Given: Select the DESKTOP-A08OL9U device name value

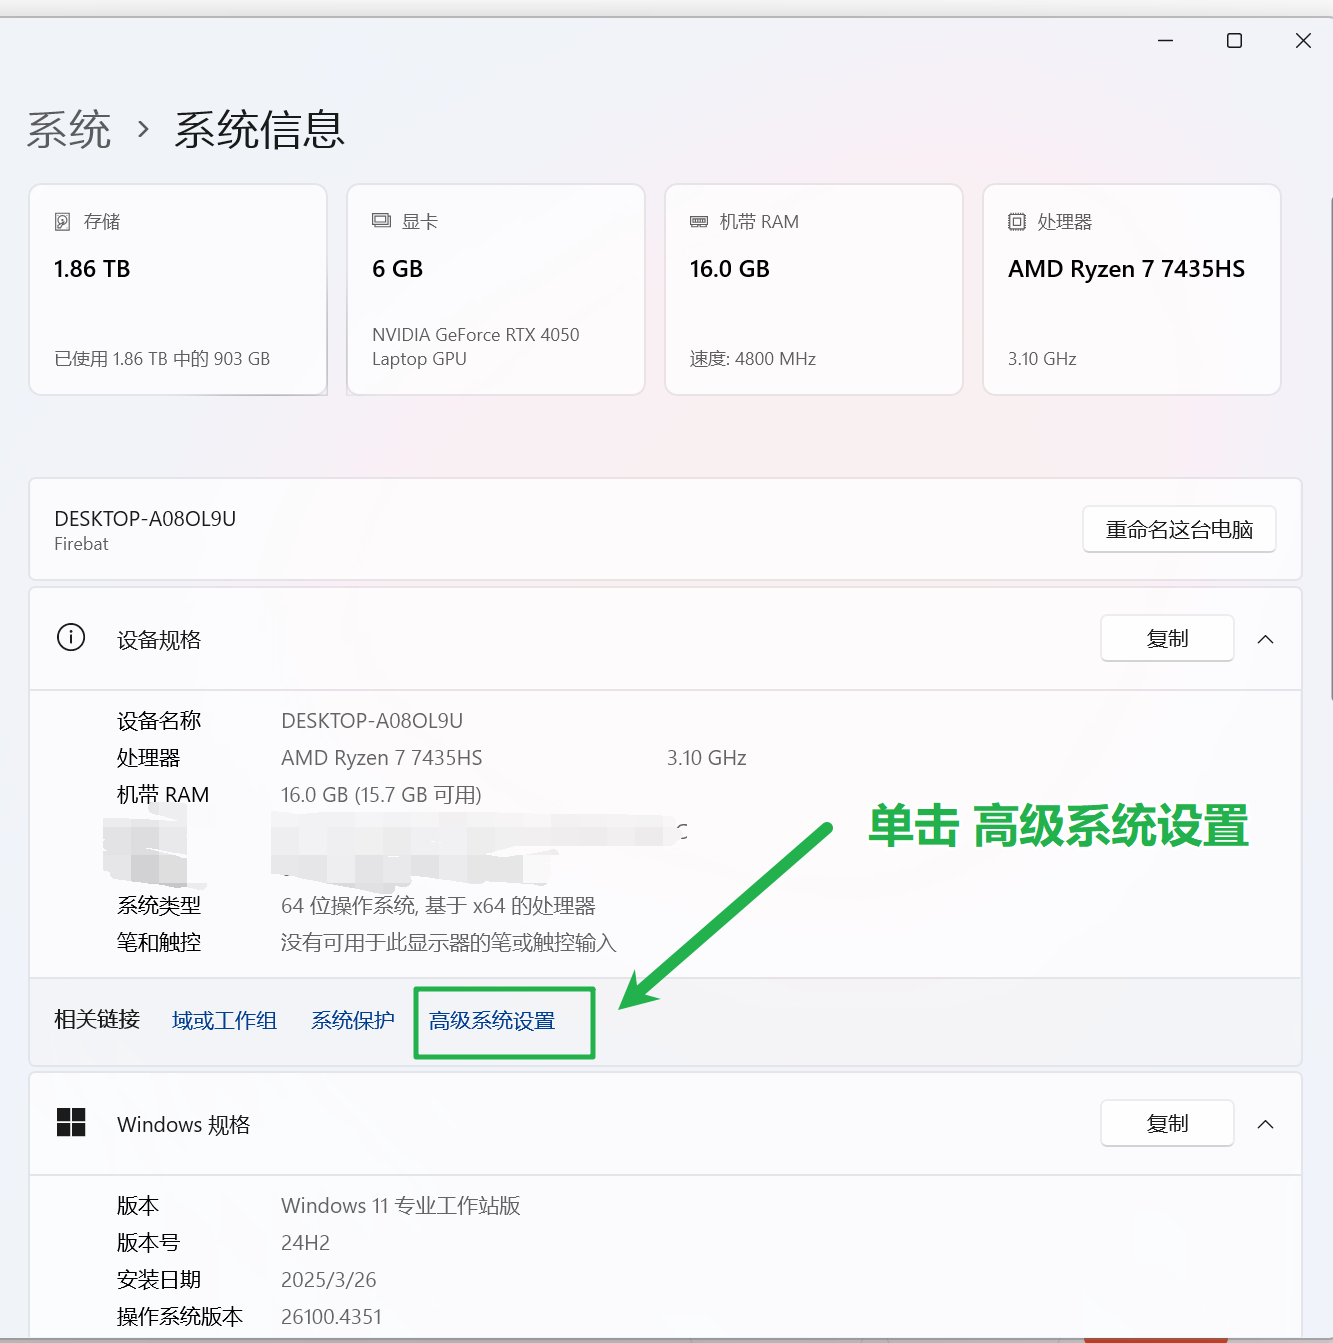Looking at the screenshot, I should click(x=372, y=720).
